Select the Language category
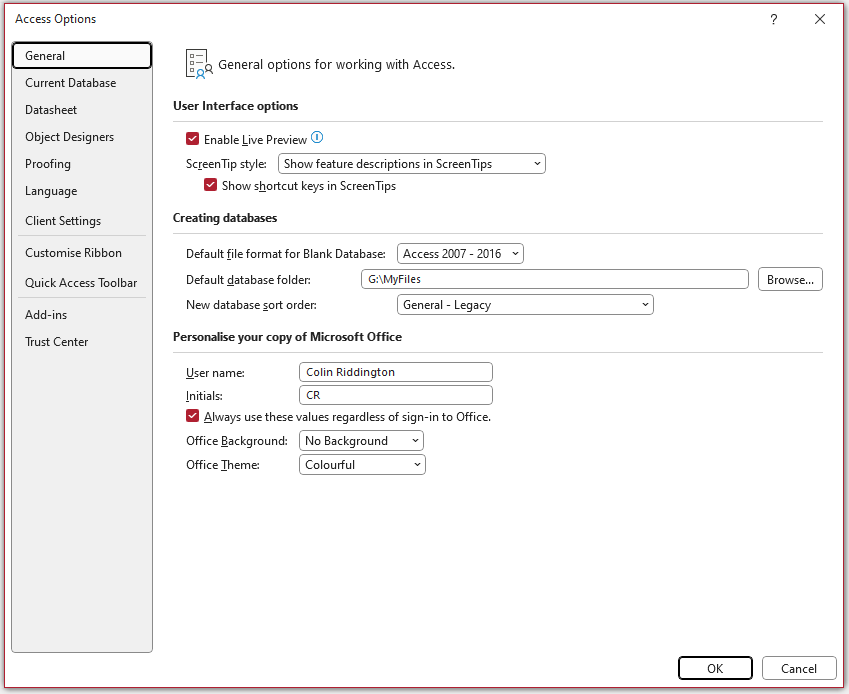849x694 pixels. [x=82, y=191]
